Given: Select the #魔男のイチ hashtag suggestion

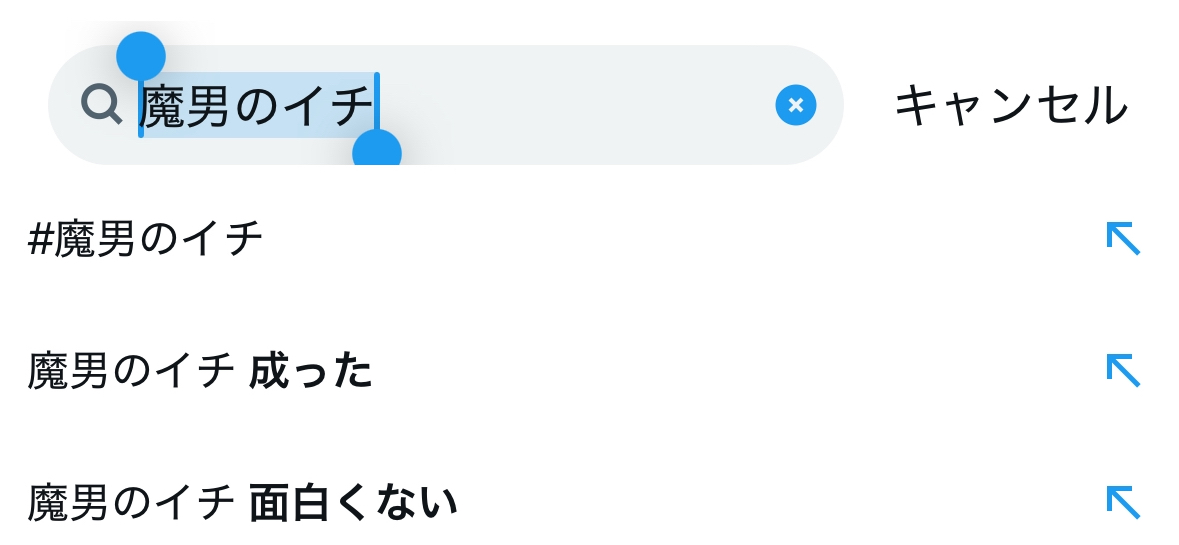Looking at the screenshot, I should pyautogui.click(x=146, y=240).
